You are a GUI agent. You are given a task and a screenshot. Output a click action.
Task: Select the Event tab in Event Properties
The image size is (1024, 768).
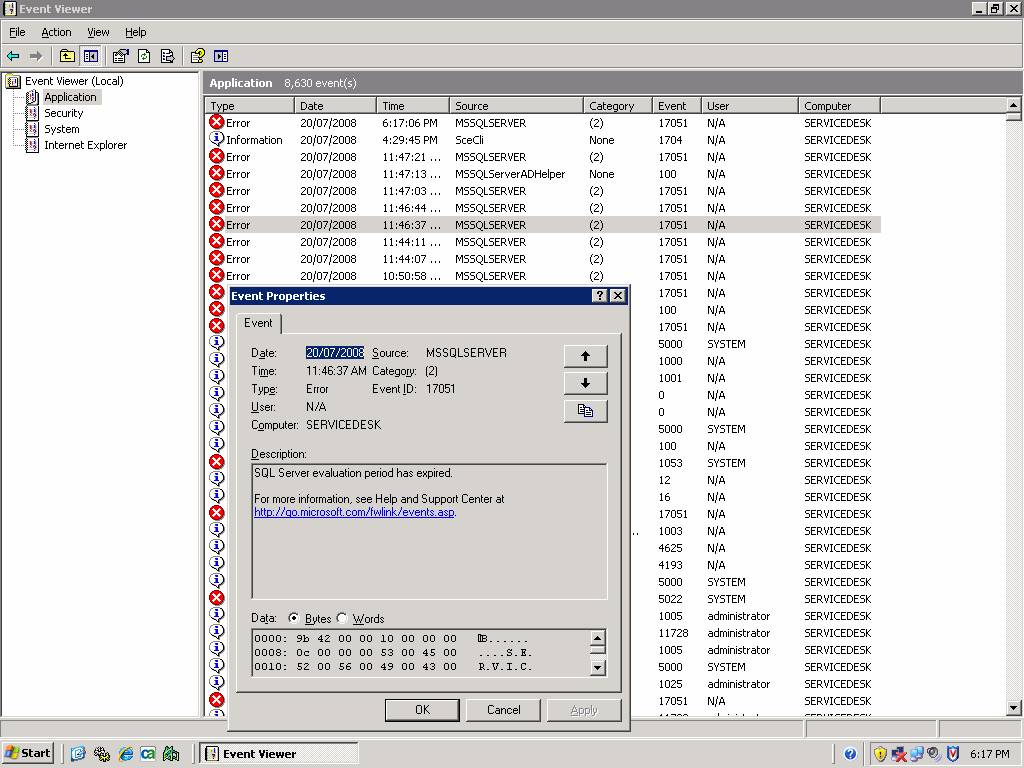point(258,323)
